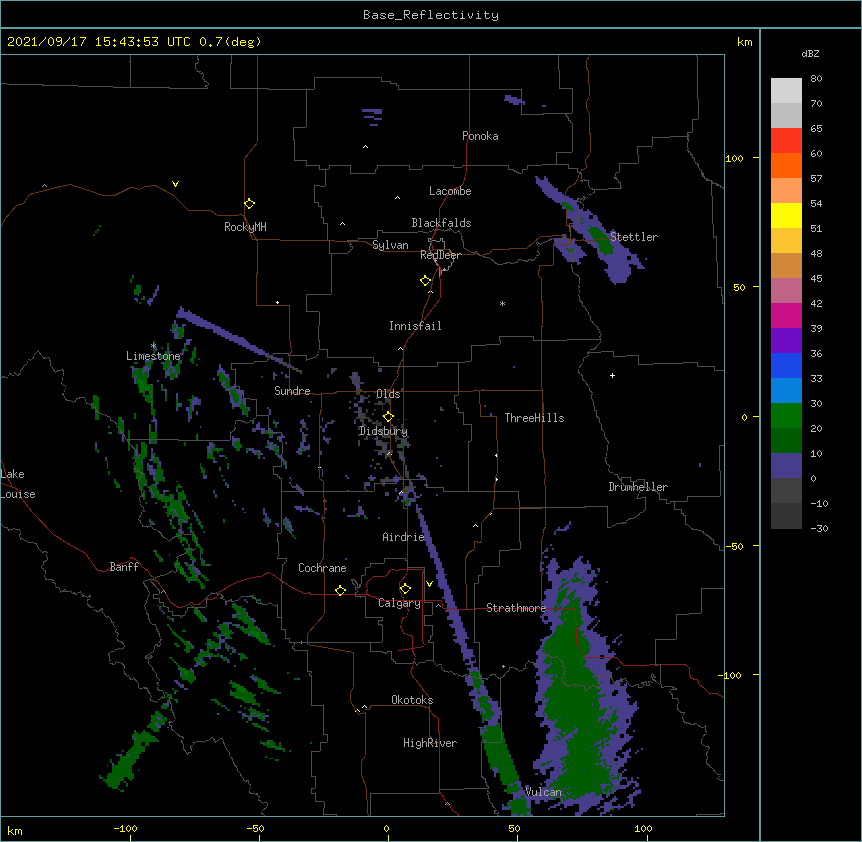
Task: Click the Lake Louise label
Action: (x=18, y=484)
